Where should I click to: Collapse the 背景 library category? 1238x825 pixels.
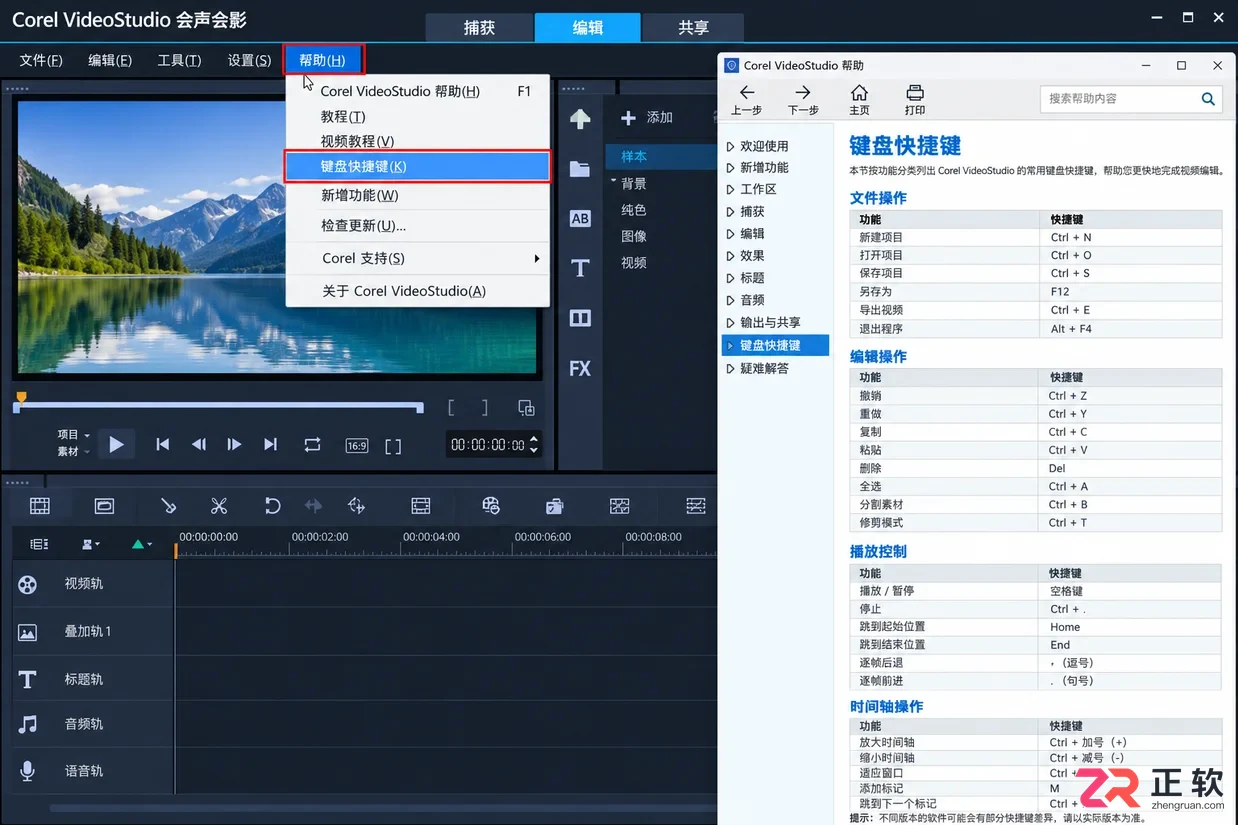(614, 182)
